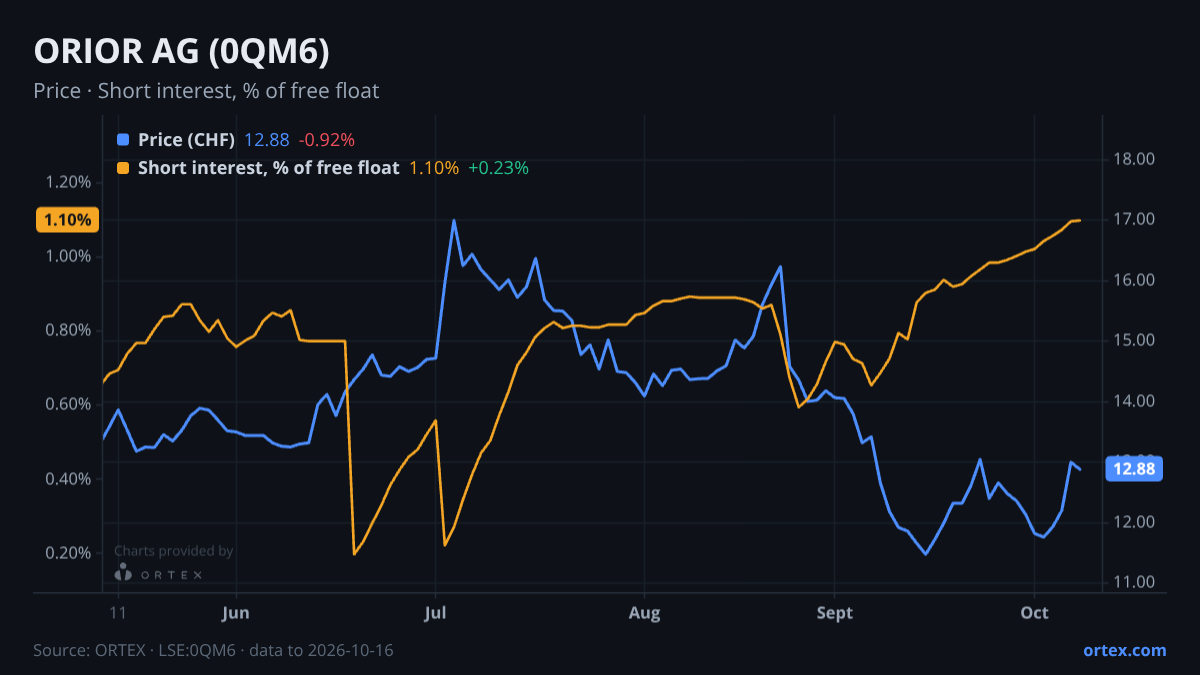
Task: Click the 0.40% left axis label
Action: [x=68, y=479]
